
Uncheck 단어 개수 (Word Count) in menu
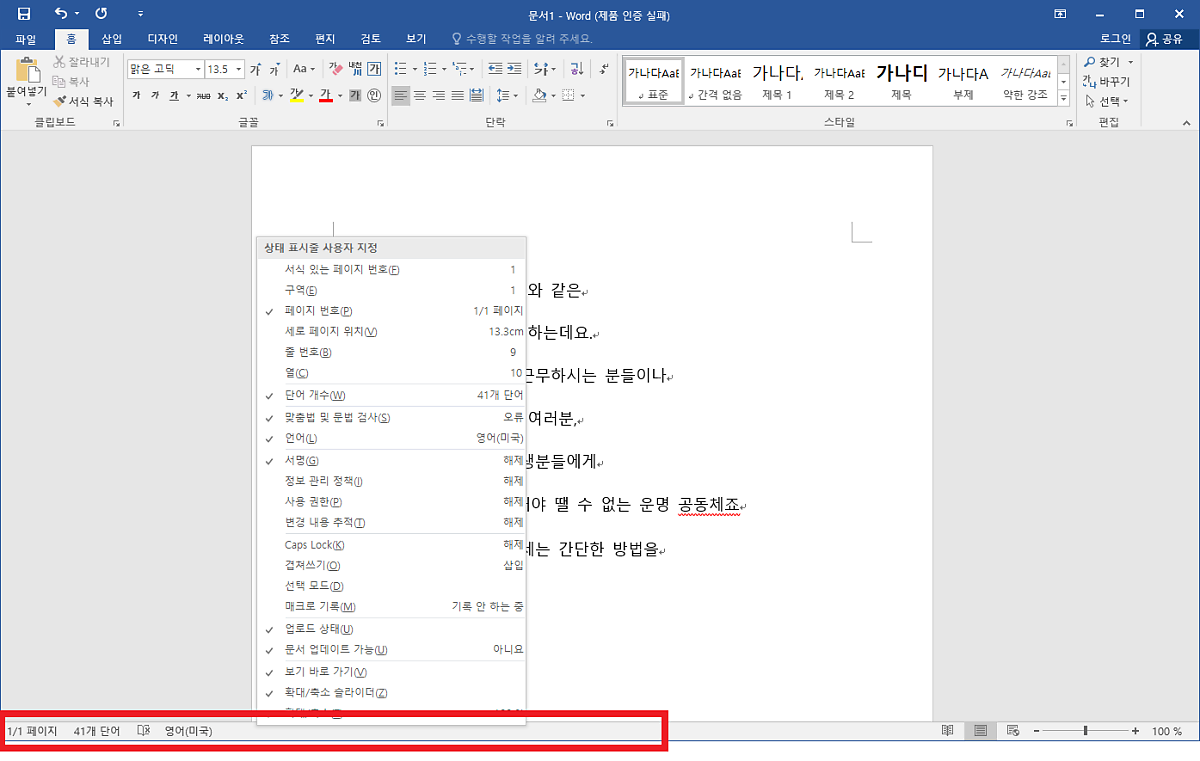click(315, 395)
